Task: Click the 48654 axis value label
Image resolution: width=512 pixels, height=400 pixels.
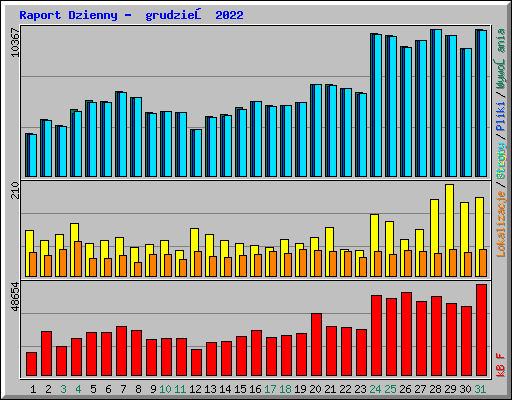Action: (x=15, y=296)
